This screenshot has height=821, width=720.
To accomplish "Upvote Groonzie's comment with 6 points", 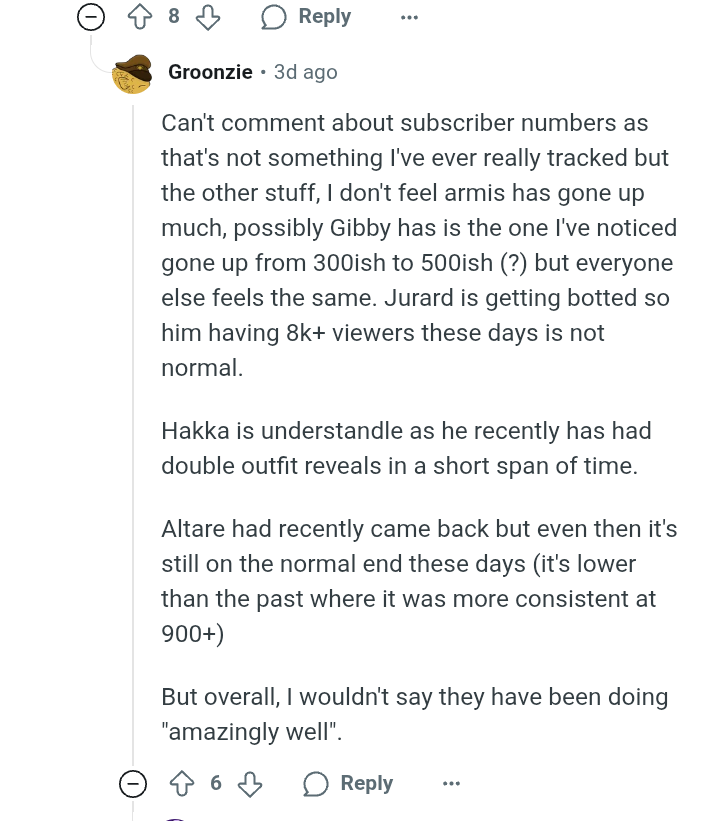I will click(181, 784).
